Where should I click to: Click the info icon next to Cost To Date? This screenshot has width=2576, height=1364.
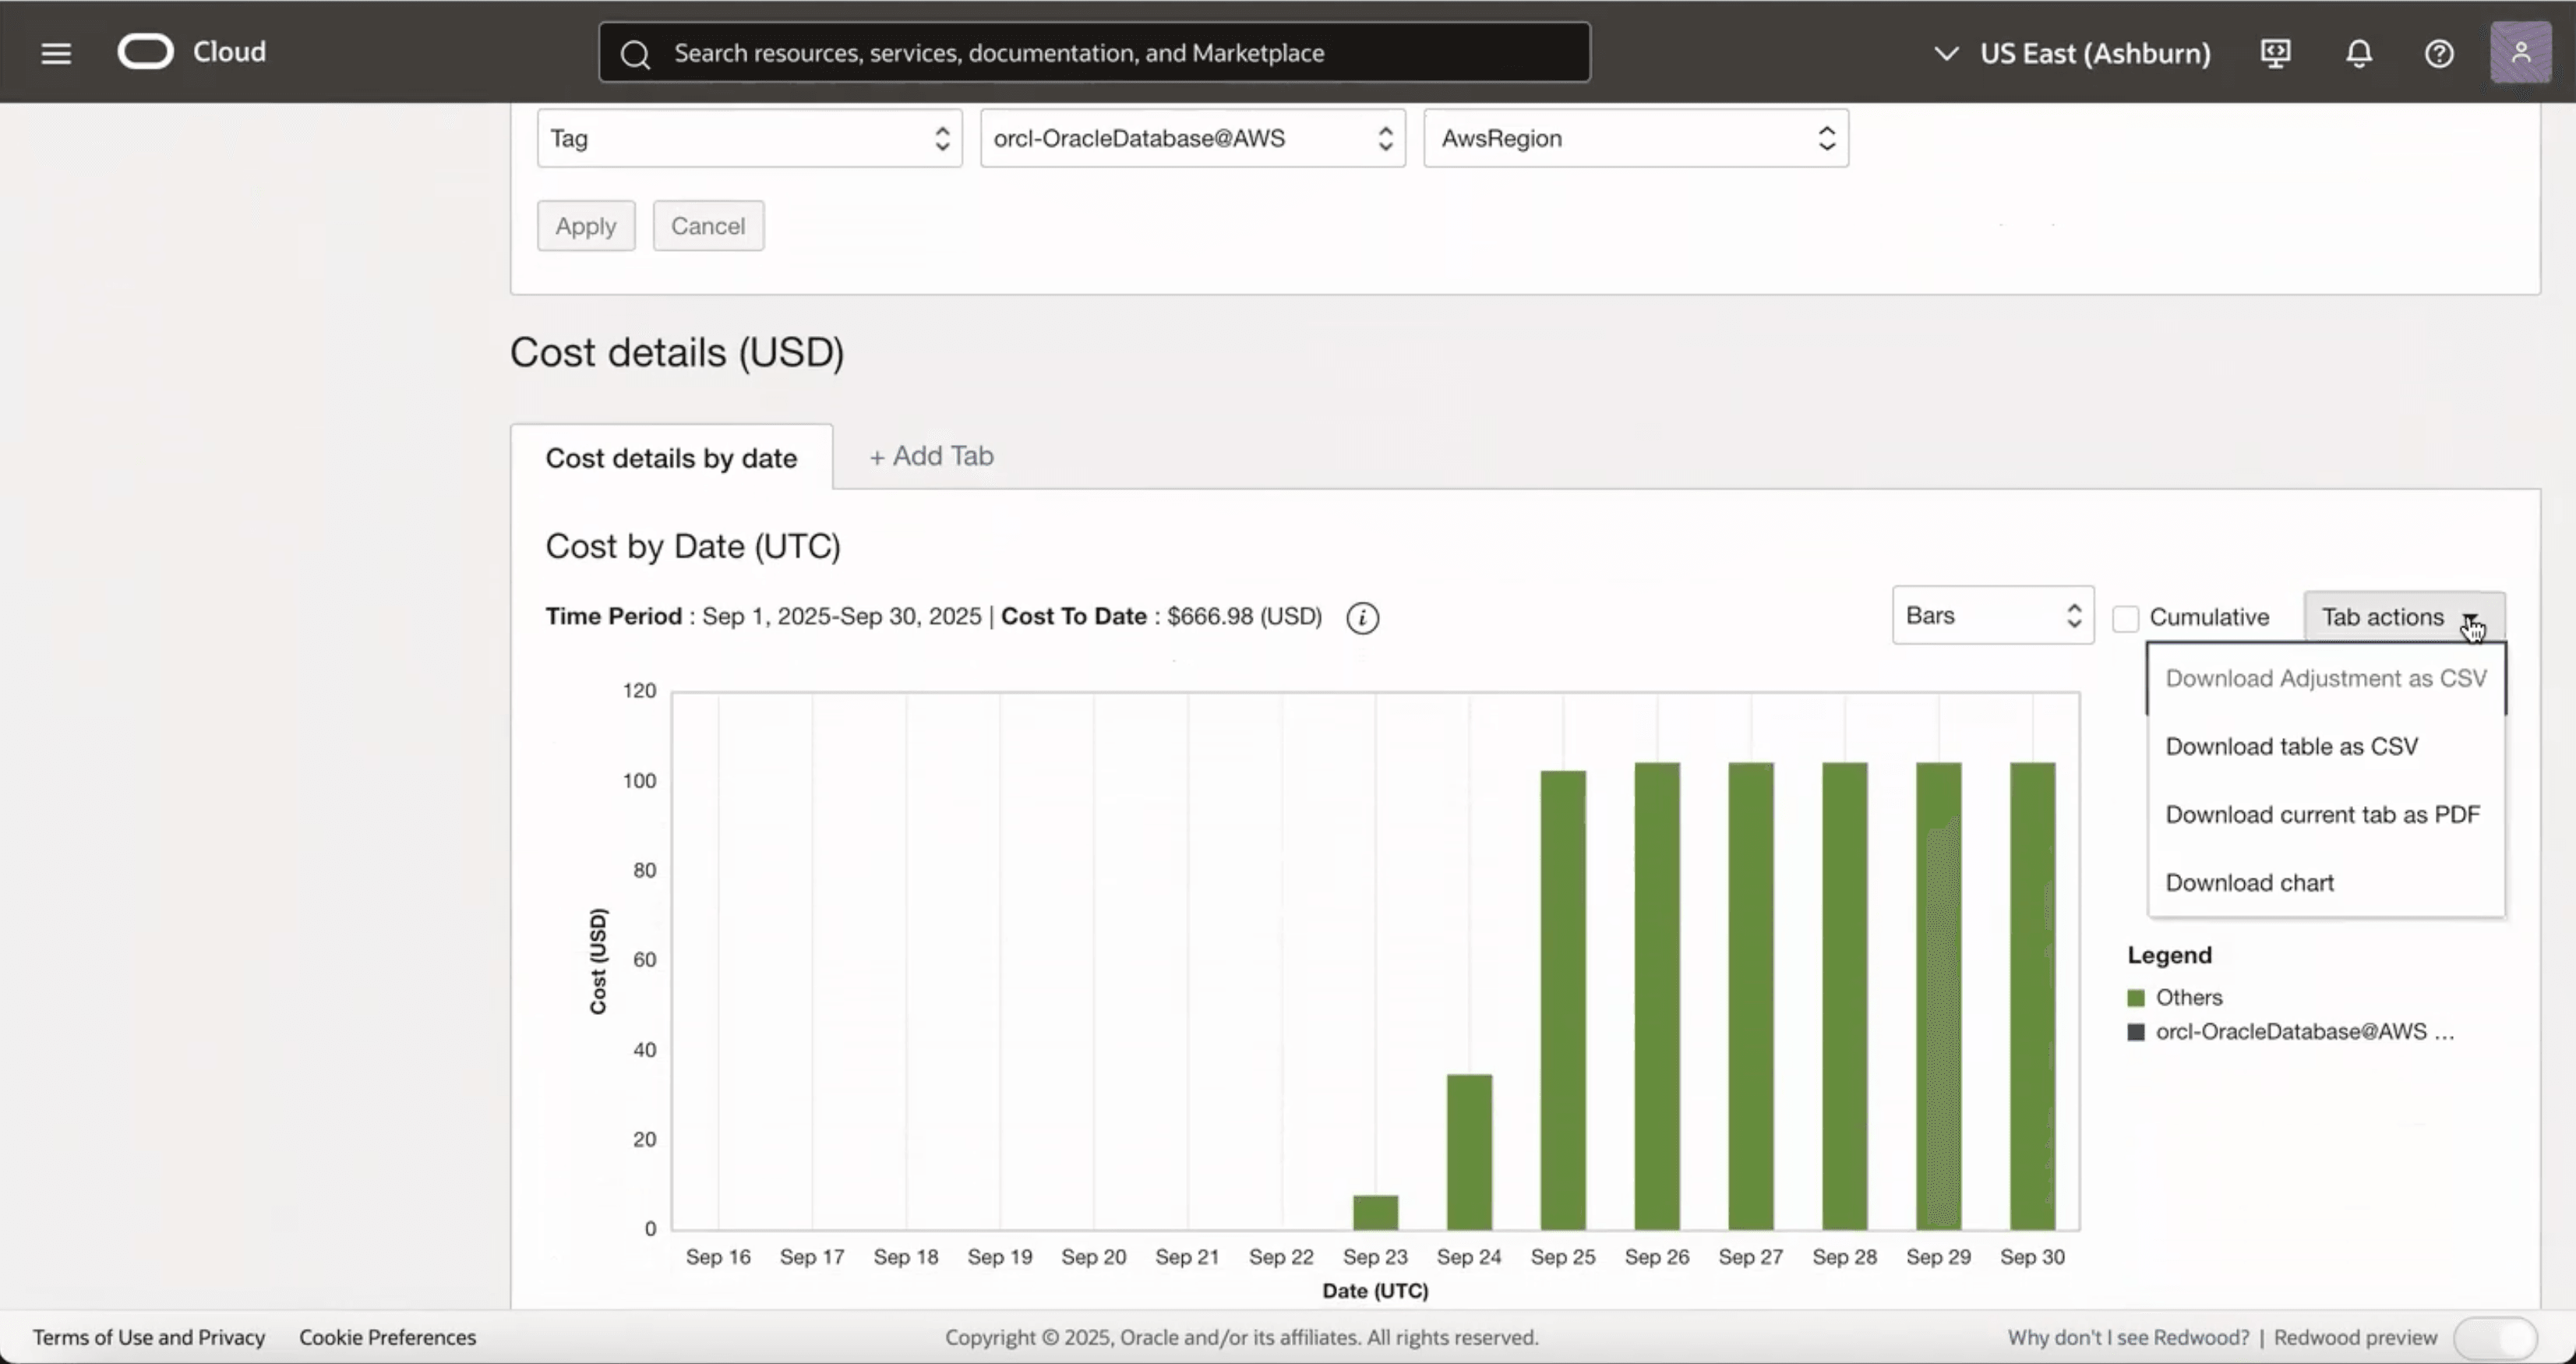click(x=1362, y=617)
